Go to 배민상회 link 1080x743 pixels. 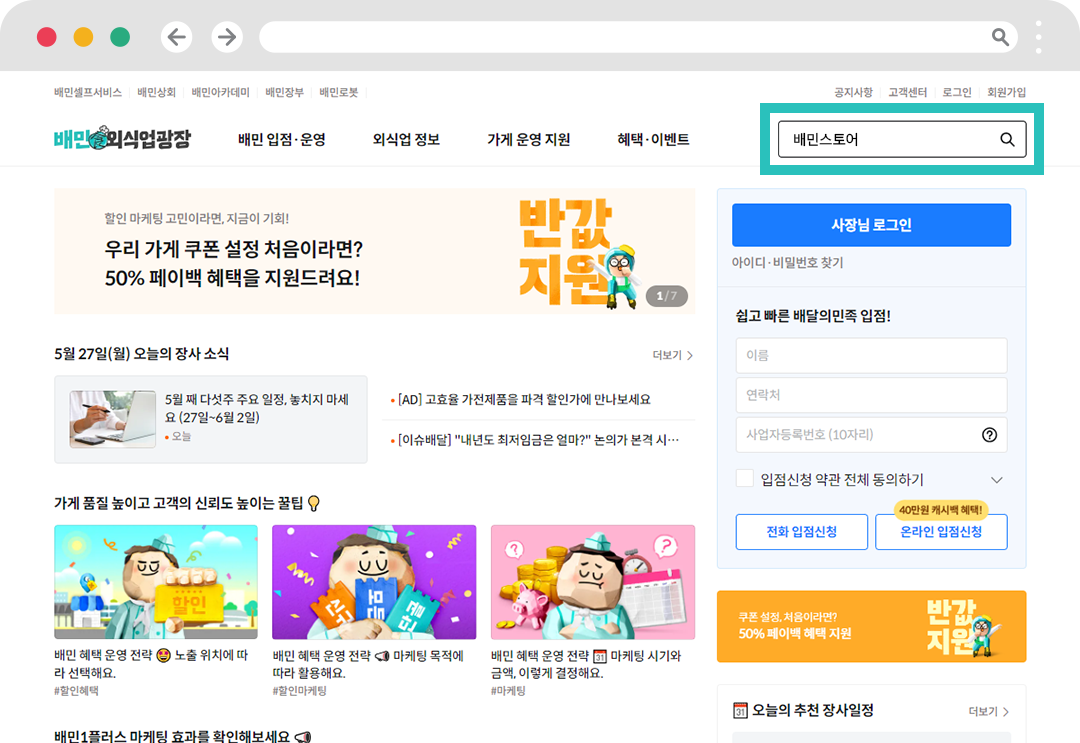156,92
